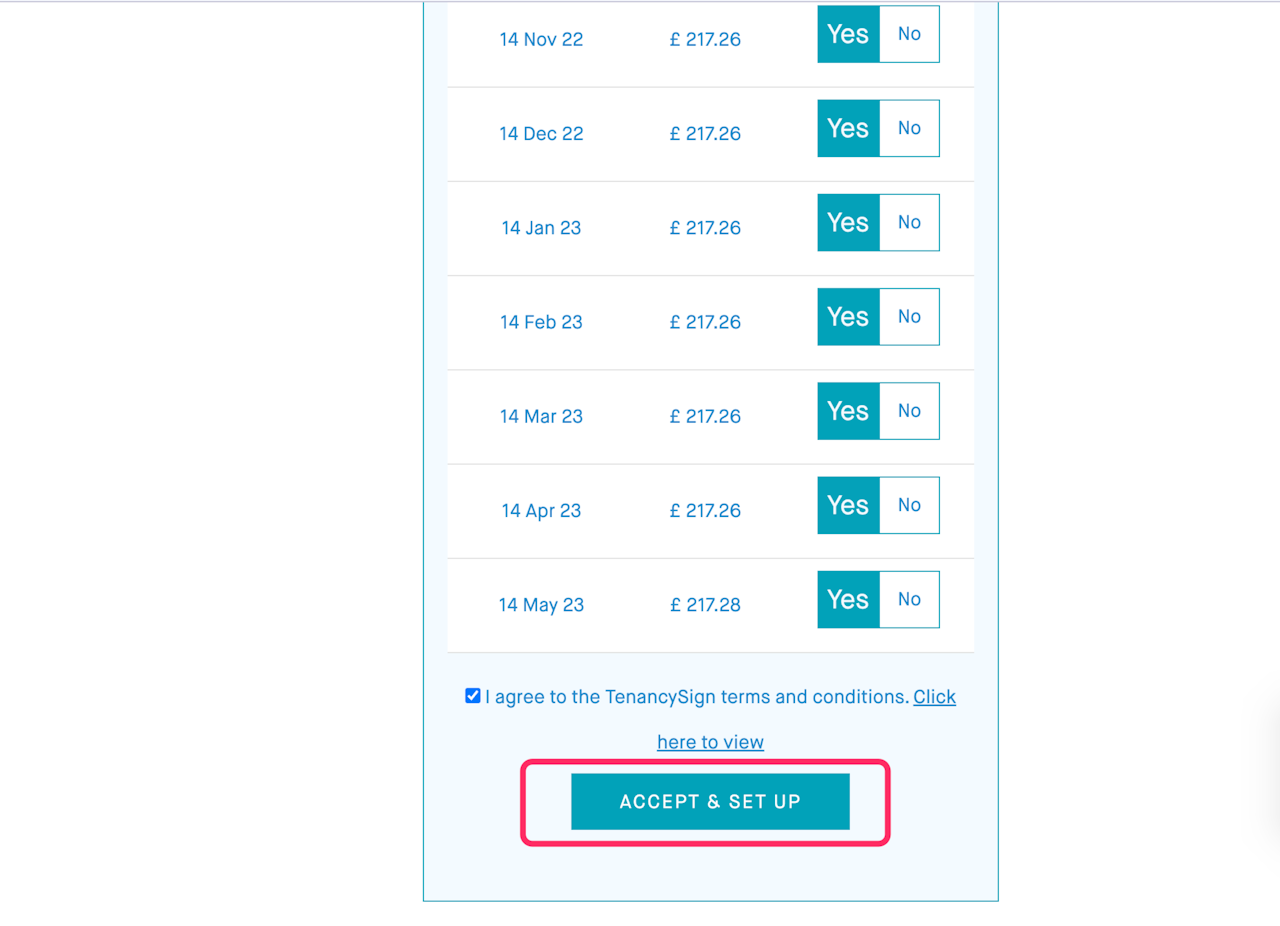Open the 'Click here to view' terms link
Image resolution: width=1280 pixels, height=926 pixels.
(x=710, y=742)
